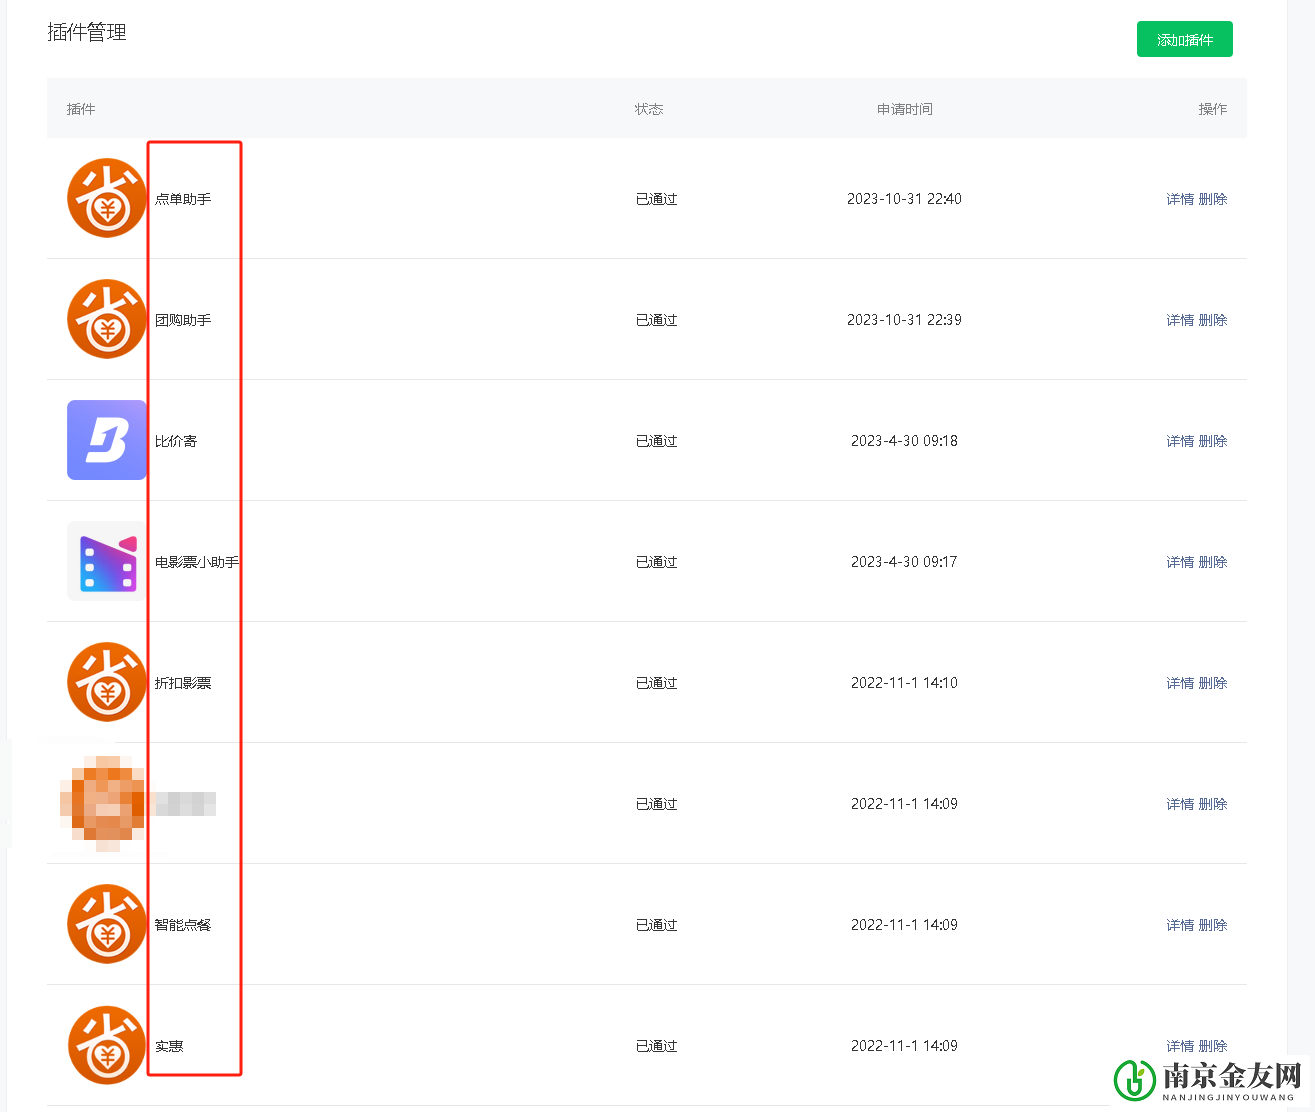The height and width of the screenshot is (1112, 1315).
Task: Click the 电影票小助手 film icon
Action: click(107, 561)
